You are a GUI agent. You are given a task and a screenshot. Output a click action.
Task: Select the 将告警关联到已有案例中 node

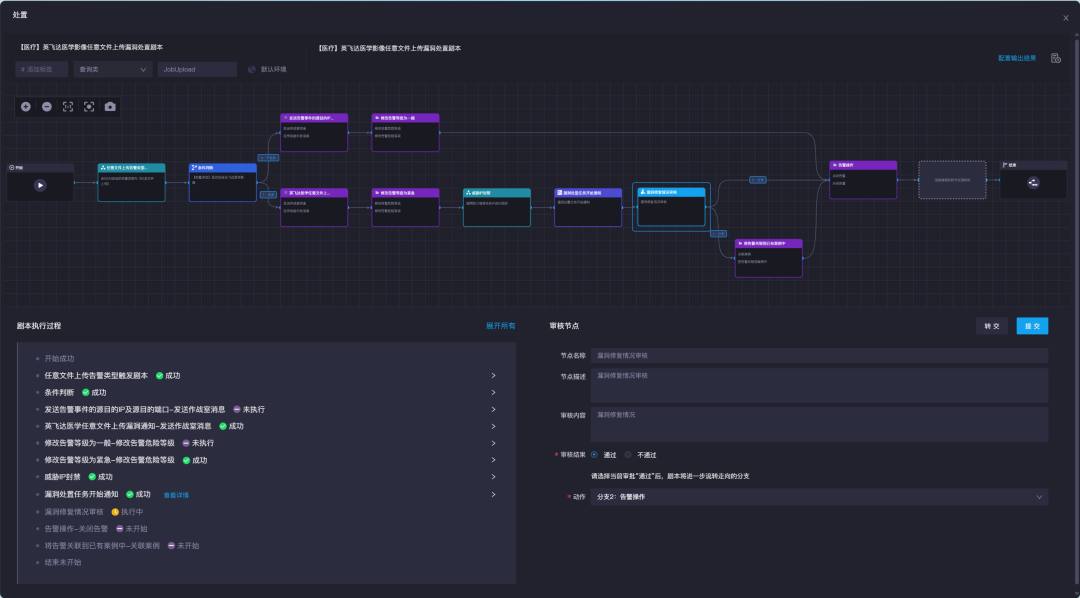coord(769,258)
